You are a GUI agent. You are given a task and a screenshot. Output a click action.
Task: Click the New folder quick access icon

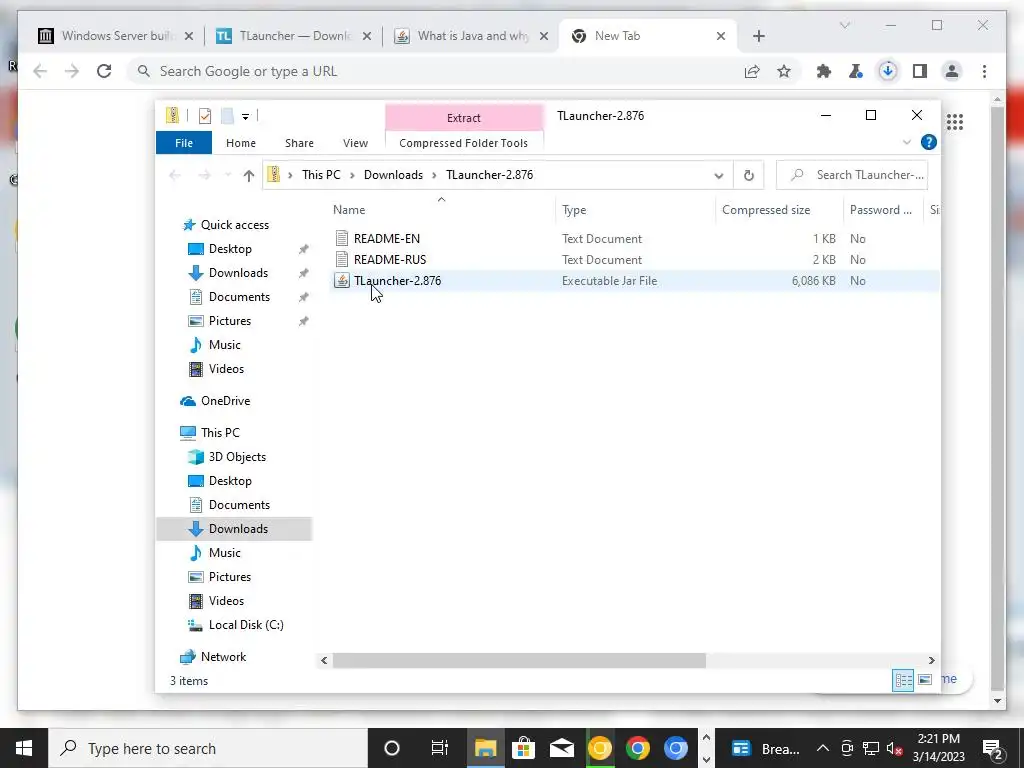pos(227,116)
